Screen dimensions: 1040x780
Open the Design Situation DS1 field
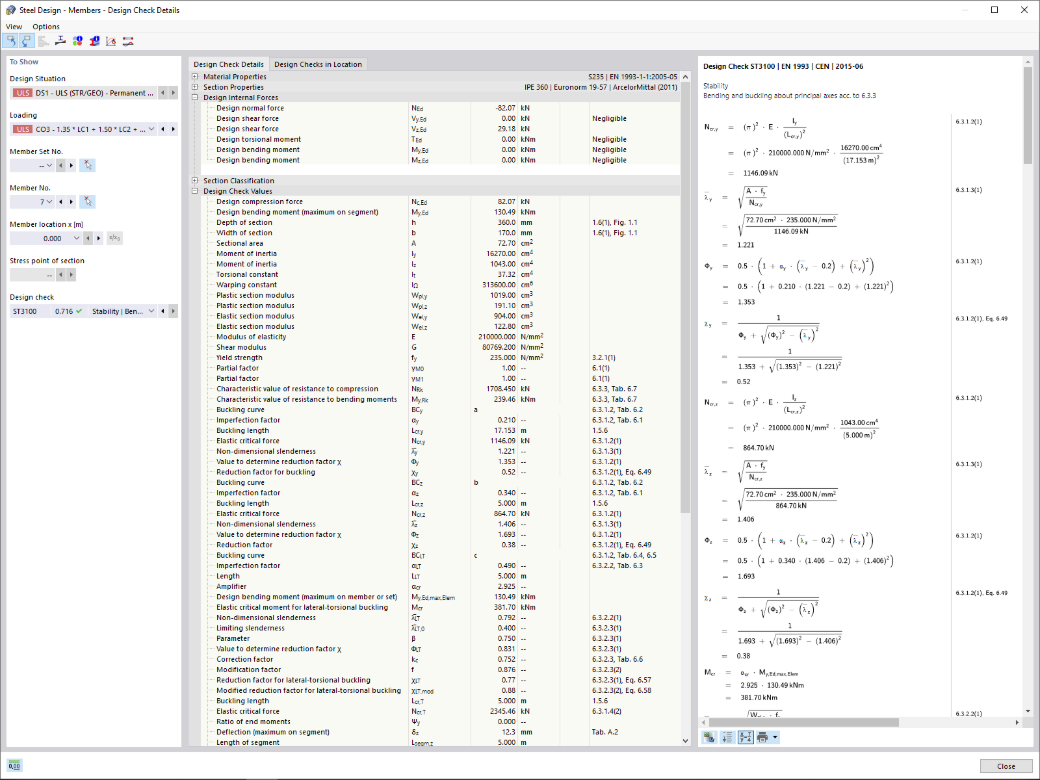(84, 93)
